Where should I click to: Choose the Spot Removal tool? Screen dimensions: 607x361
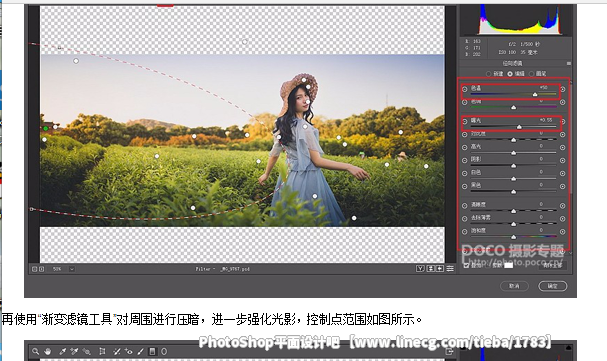pyautogui.click(x=116, y=351)
